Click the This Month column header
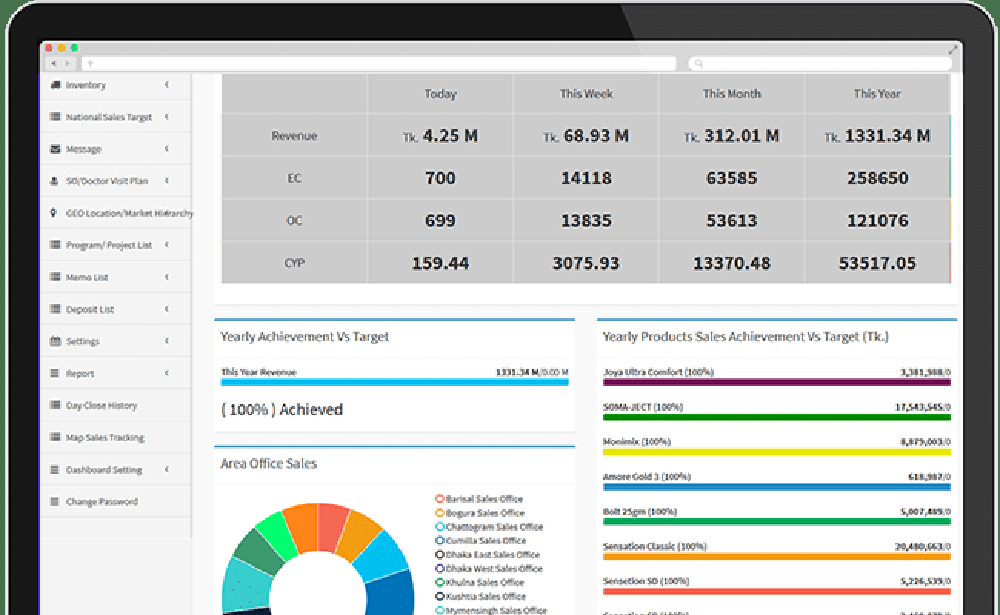 (x=732, y=94)
